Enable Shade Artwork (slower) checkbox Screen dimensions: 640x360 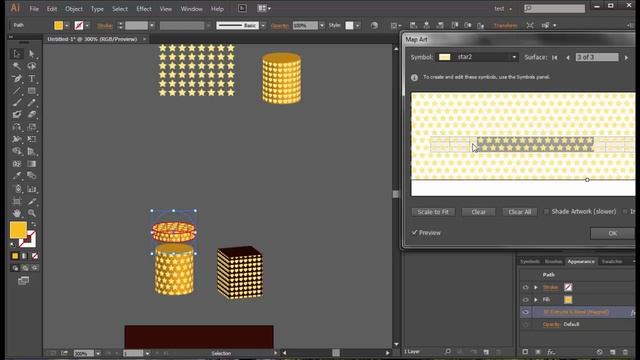(546, 211)
